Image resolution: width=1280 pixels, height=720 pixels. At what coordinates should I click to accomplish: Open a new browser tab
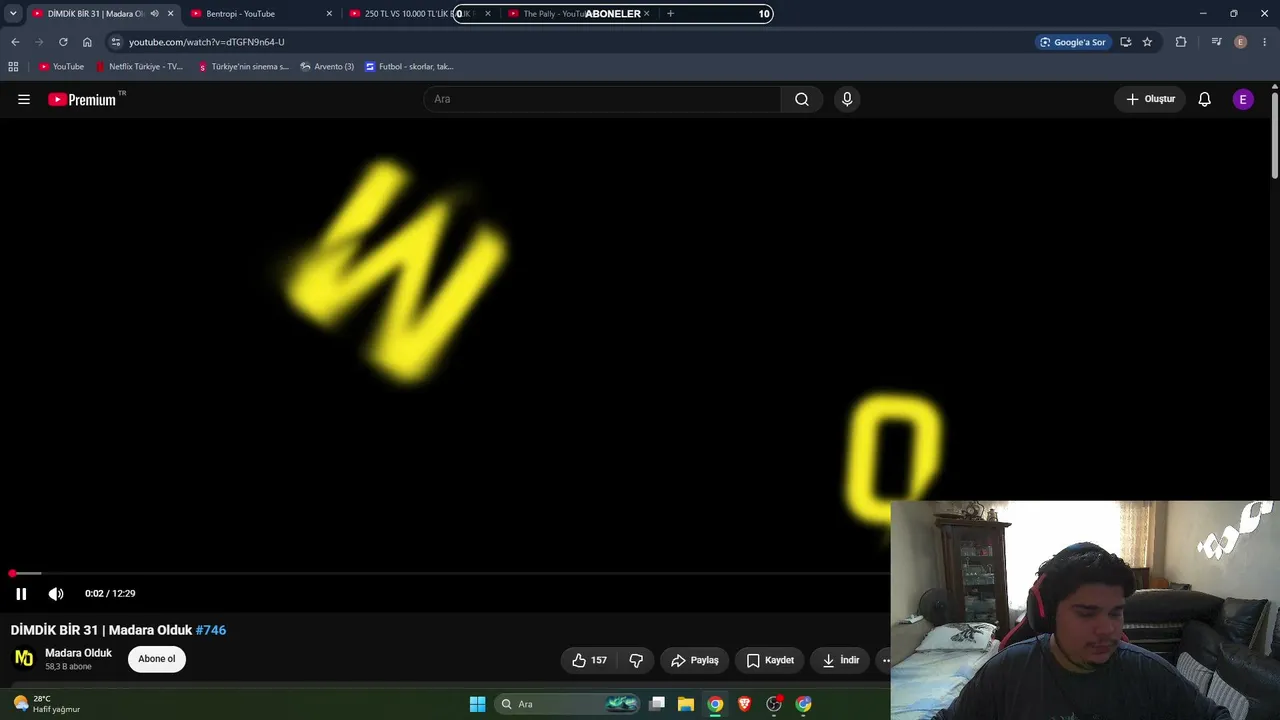pos(670,14)
